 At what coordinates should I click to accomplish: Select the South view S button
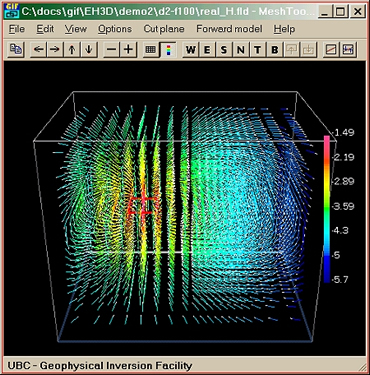tap(224, 50)
